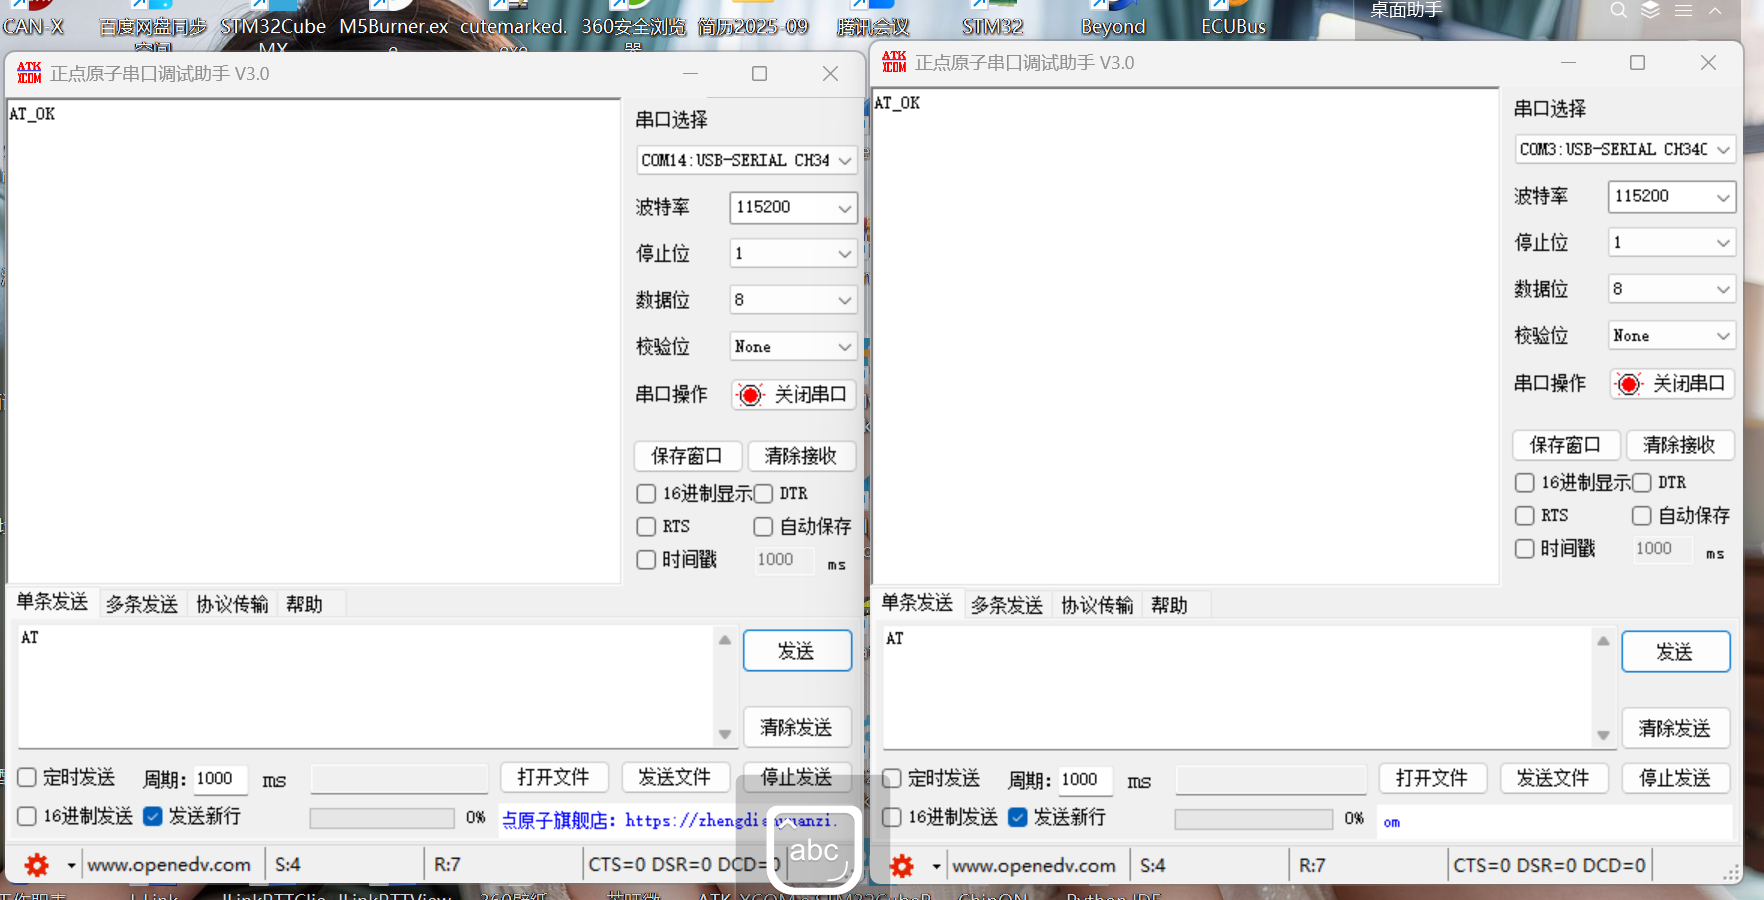1764x900 pixels.
Task: Toggle DTR checkbox in COM14 window
Action: click(x=763, y=494)
